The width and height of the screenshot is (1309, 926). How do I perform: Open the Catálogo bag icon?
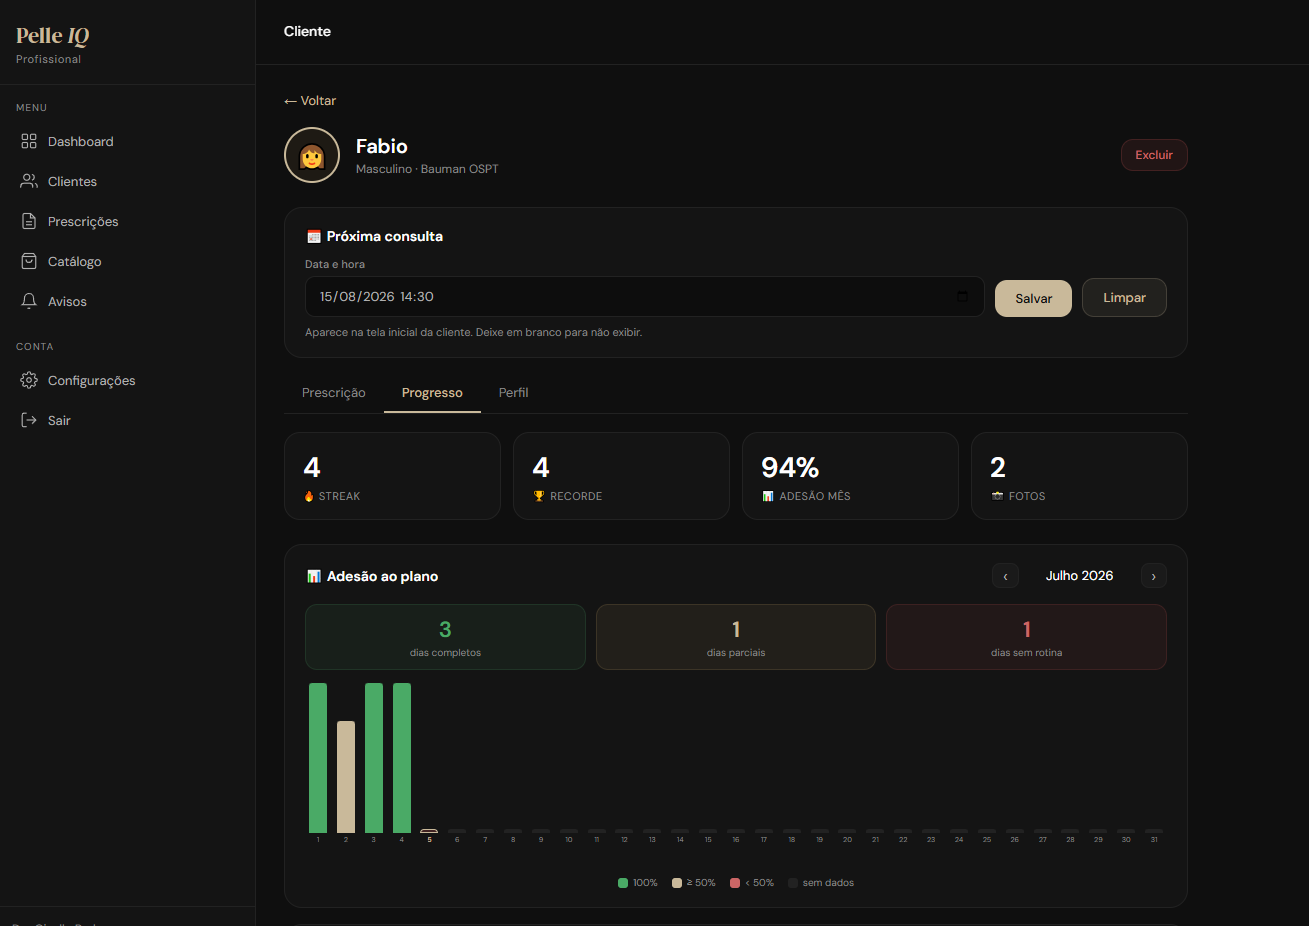point(29,261)
